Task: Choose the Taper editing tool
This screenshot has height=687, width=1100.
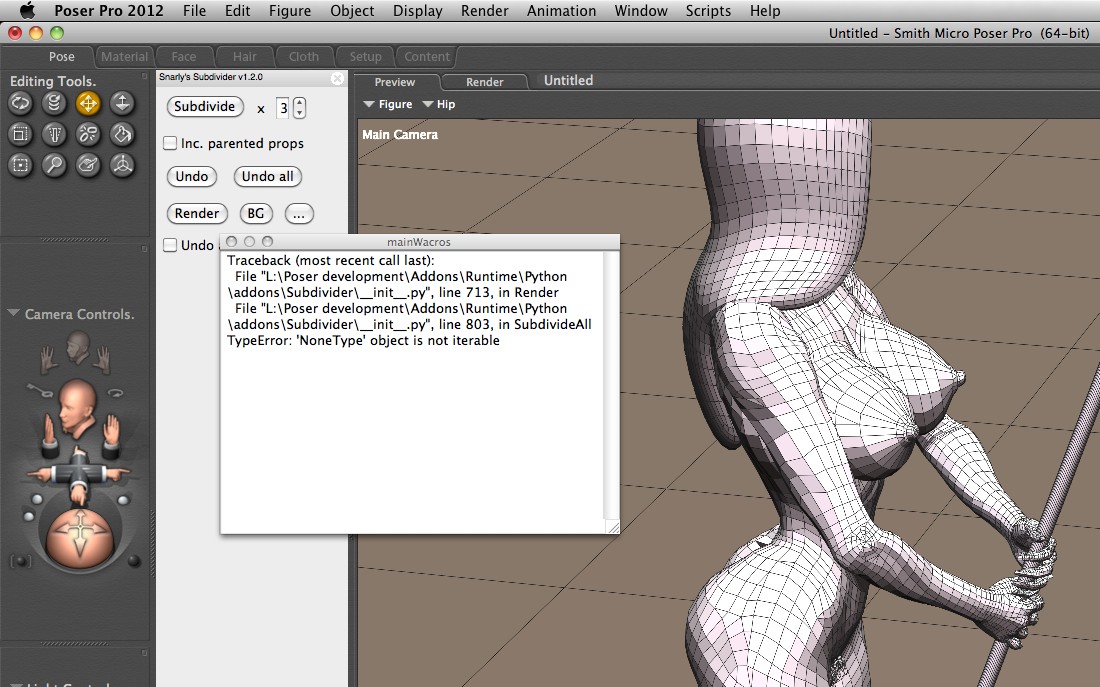Action: tap(54, 134)
